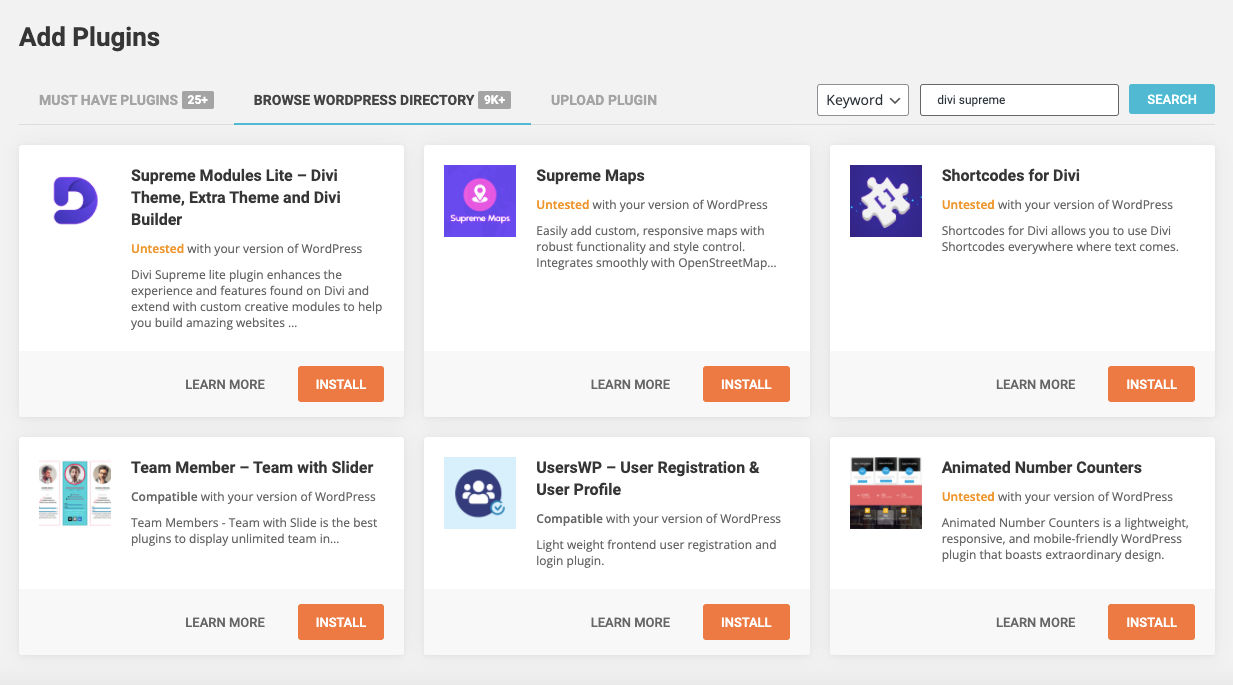Click the UsersWP blue profile icon
The image size is (1233, 685).
[x=479, y=493]
